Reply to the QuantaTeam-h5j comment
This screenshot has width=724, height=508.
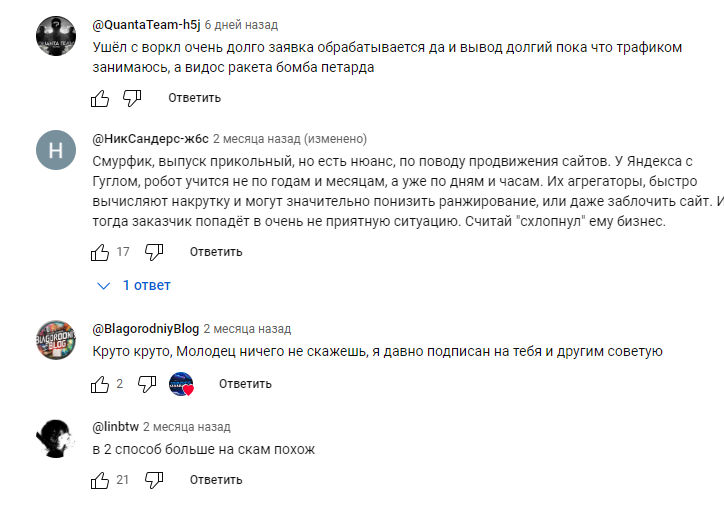[194, 98]
